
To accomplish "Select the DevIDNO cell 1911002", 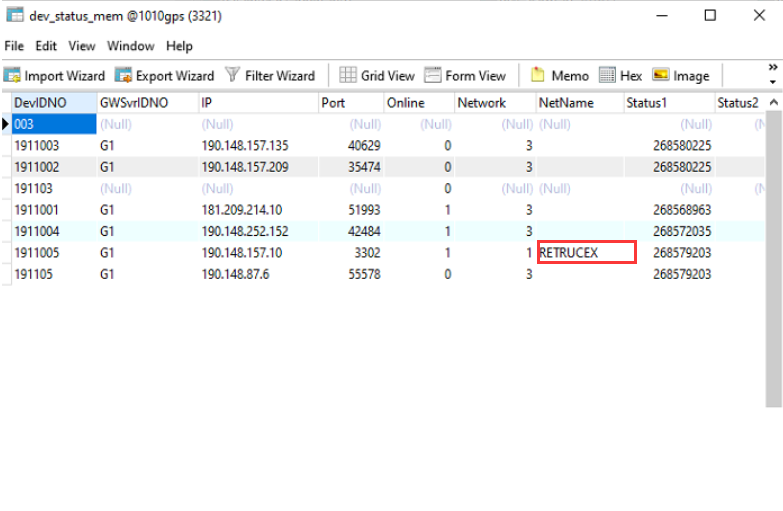I will click(x=54, y=167).
